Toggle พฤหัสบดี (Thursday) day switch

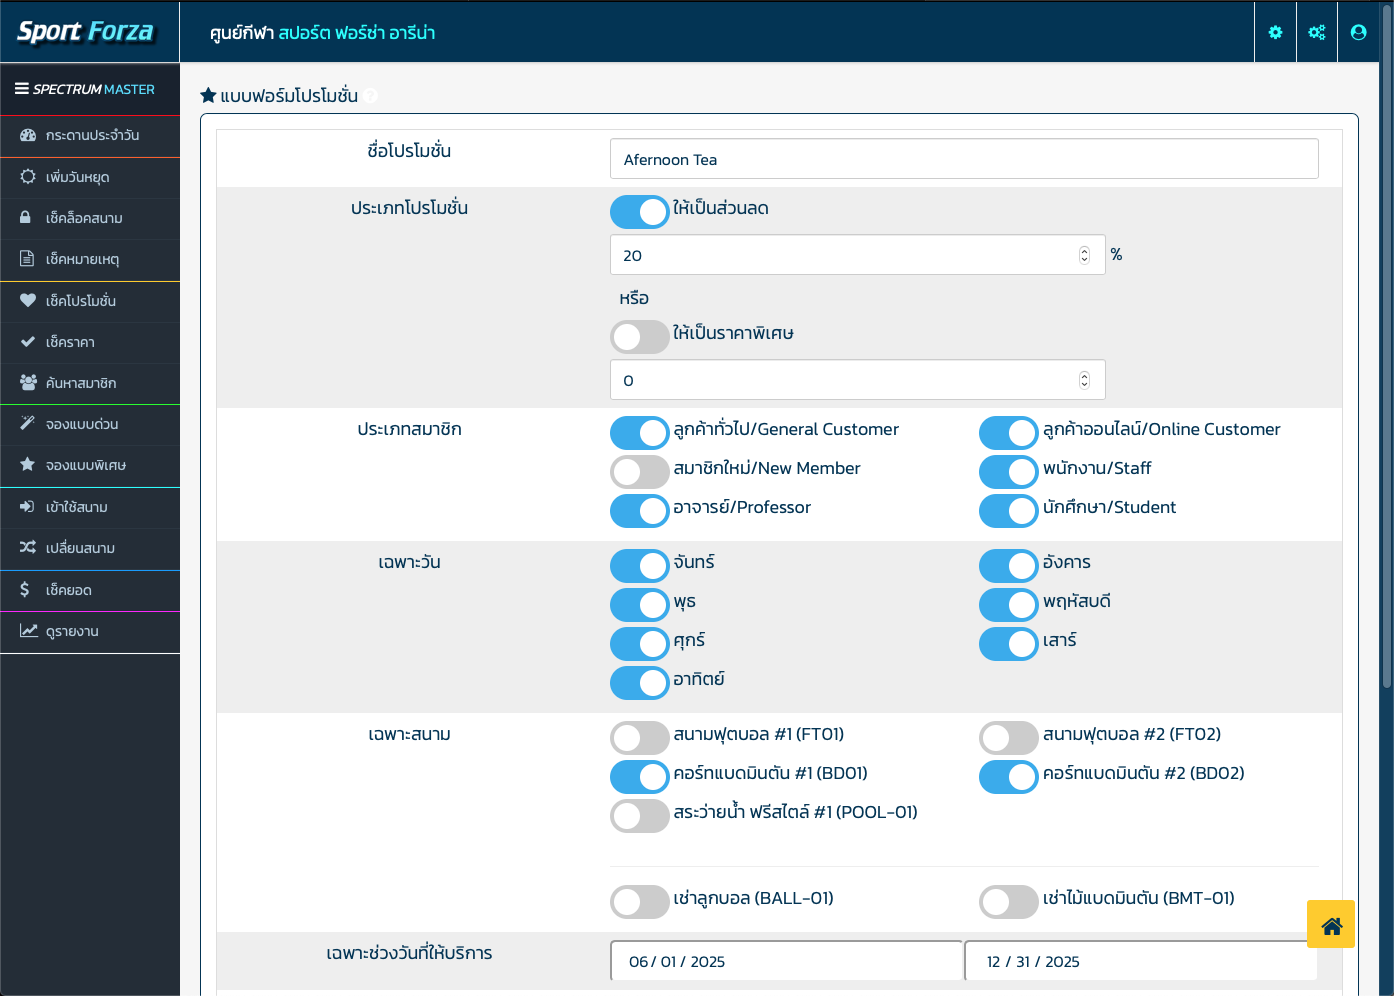(1009, 605)
